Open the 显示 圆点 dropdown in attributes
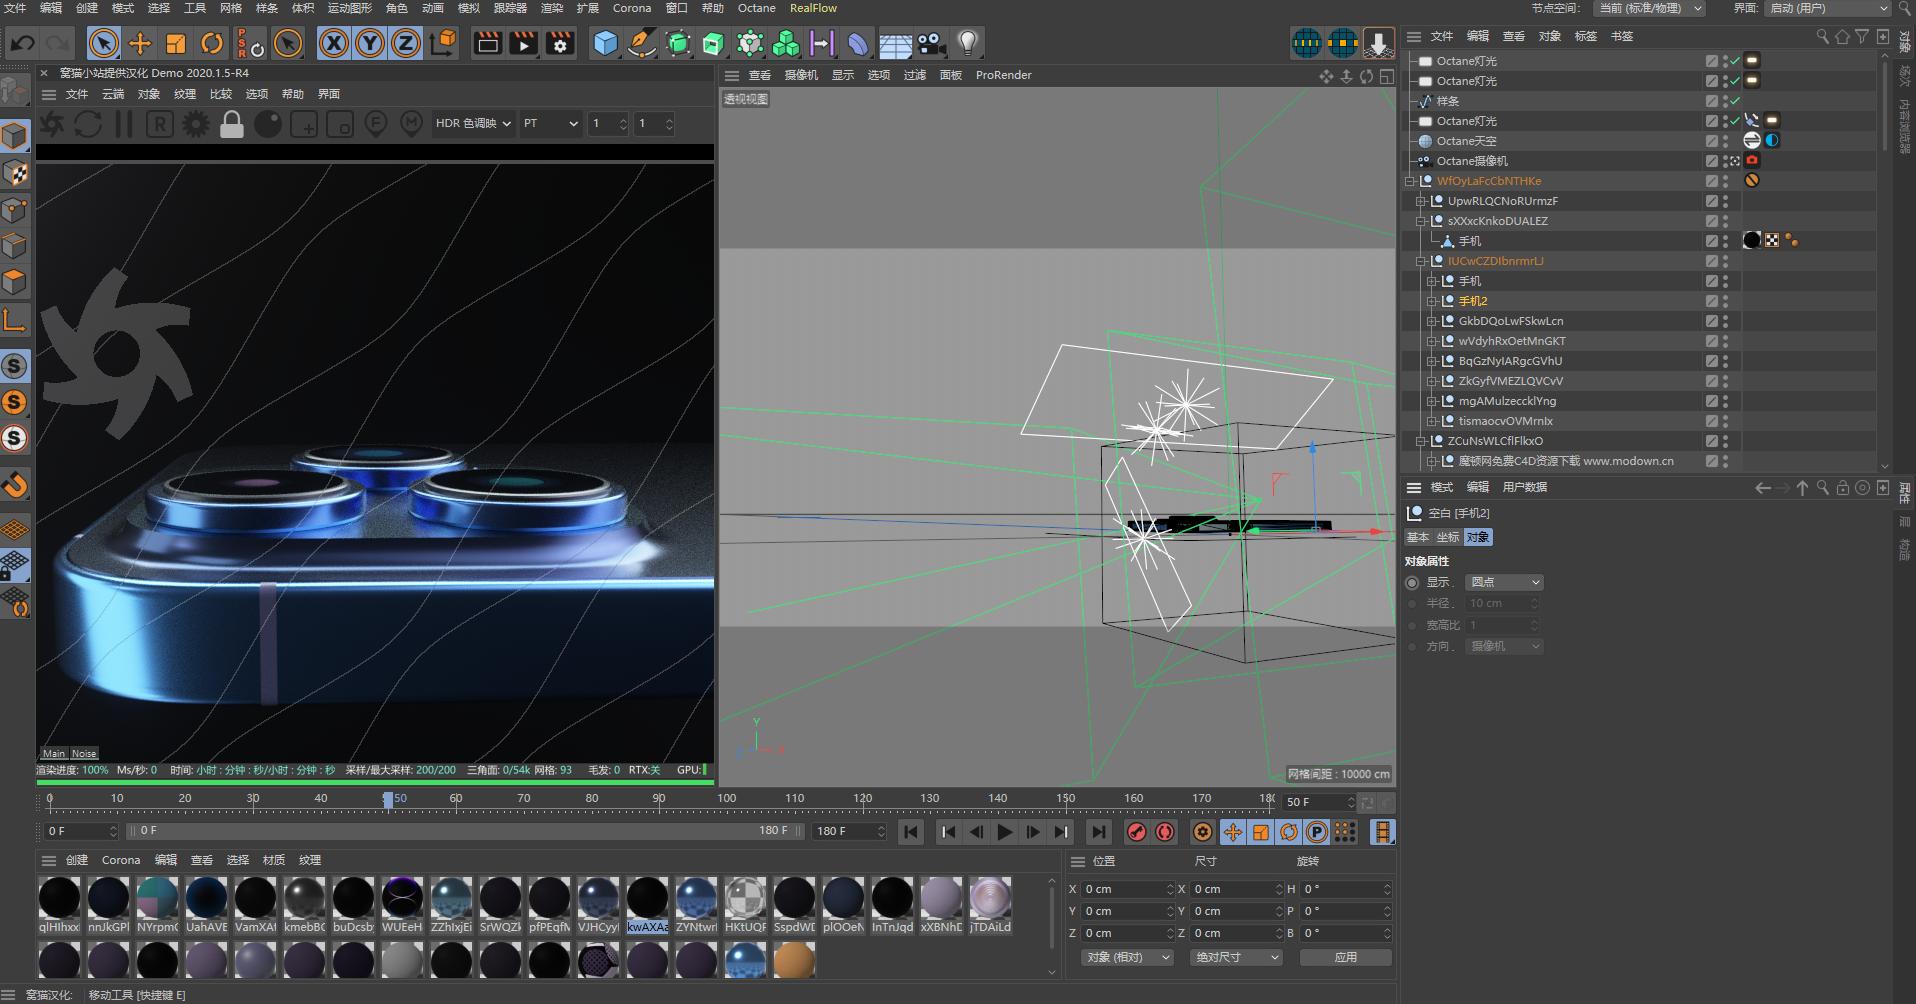Image resolution: width=1916 pixels, height=1004 pixels. point(1505,582)
